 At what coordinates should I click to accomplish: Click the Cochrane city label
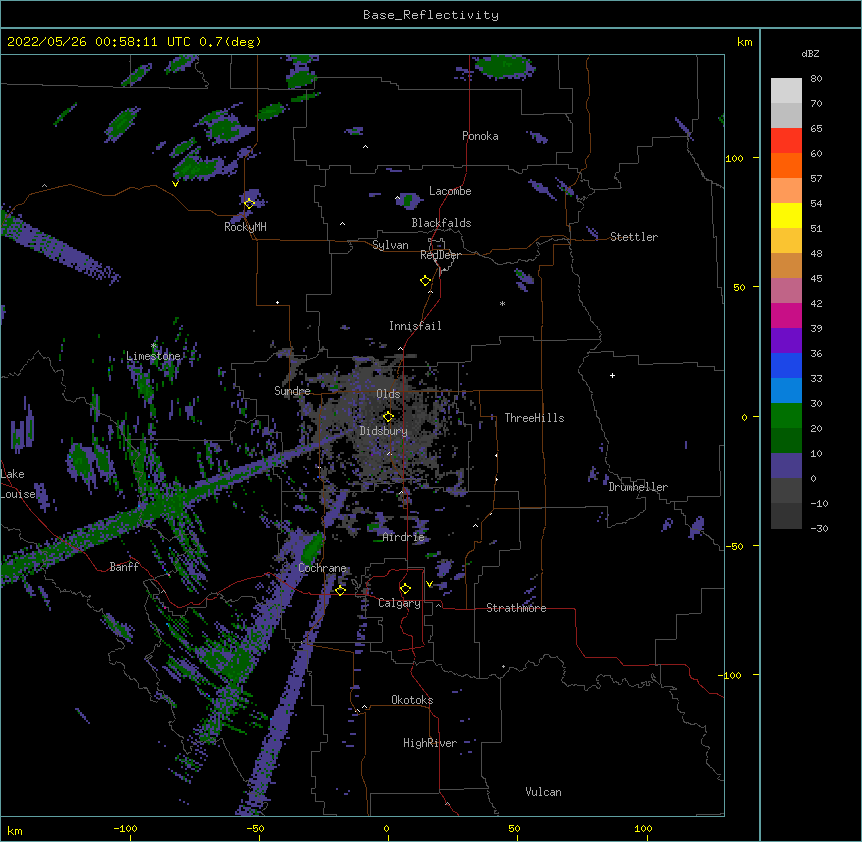(x=322, y=568)
